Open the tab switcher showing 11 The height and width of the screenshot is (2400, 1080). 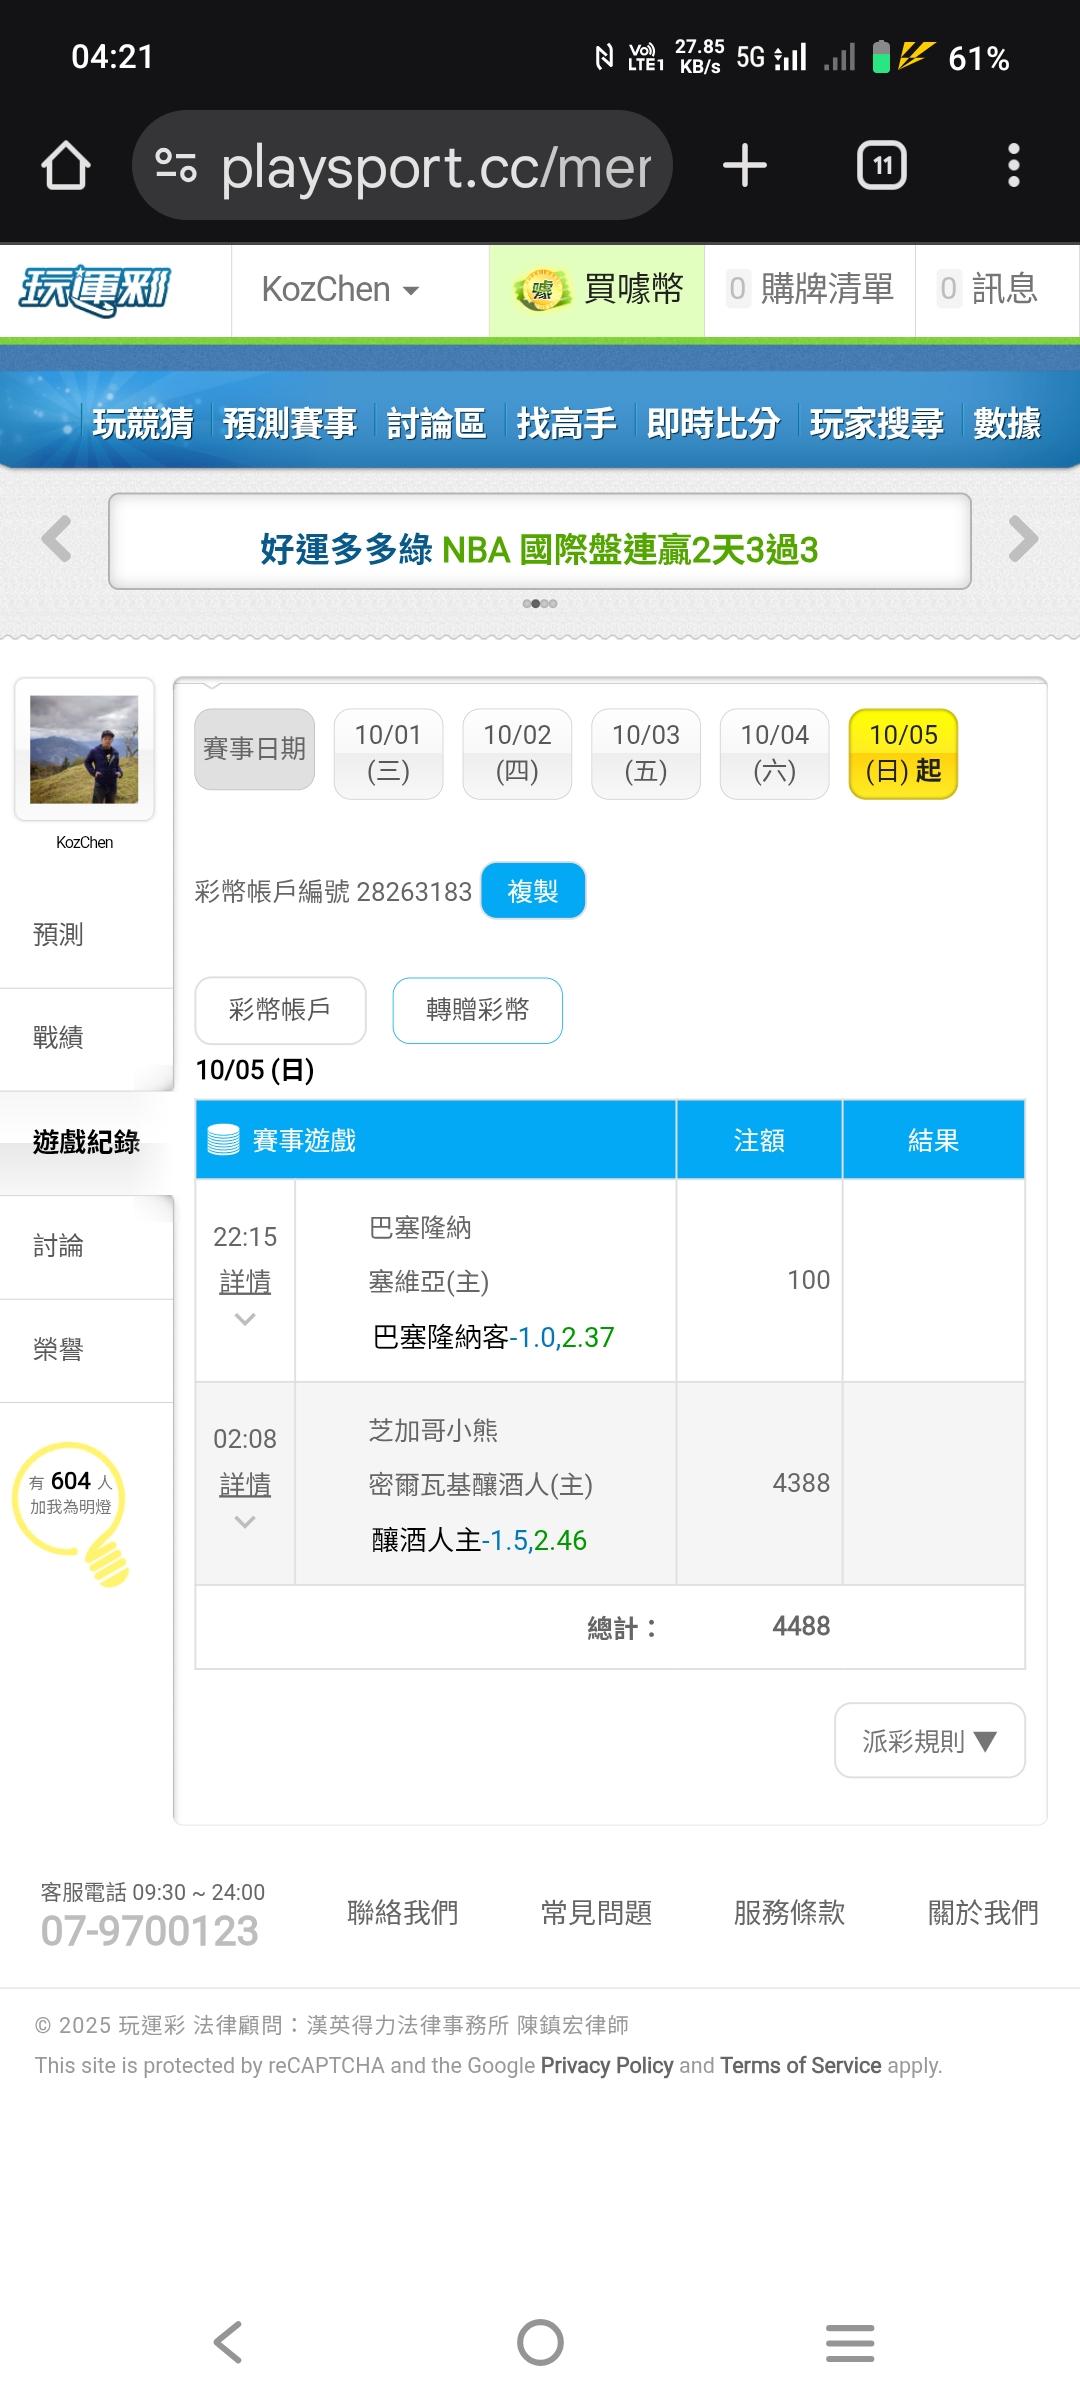click(882, 165)
